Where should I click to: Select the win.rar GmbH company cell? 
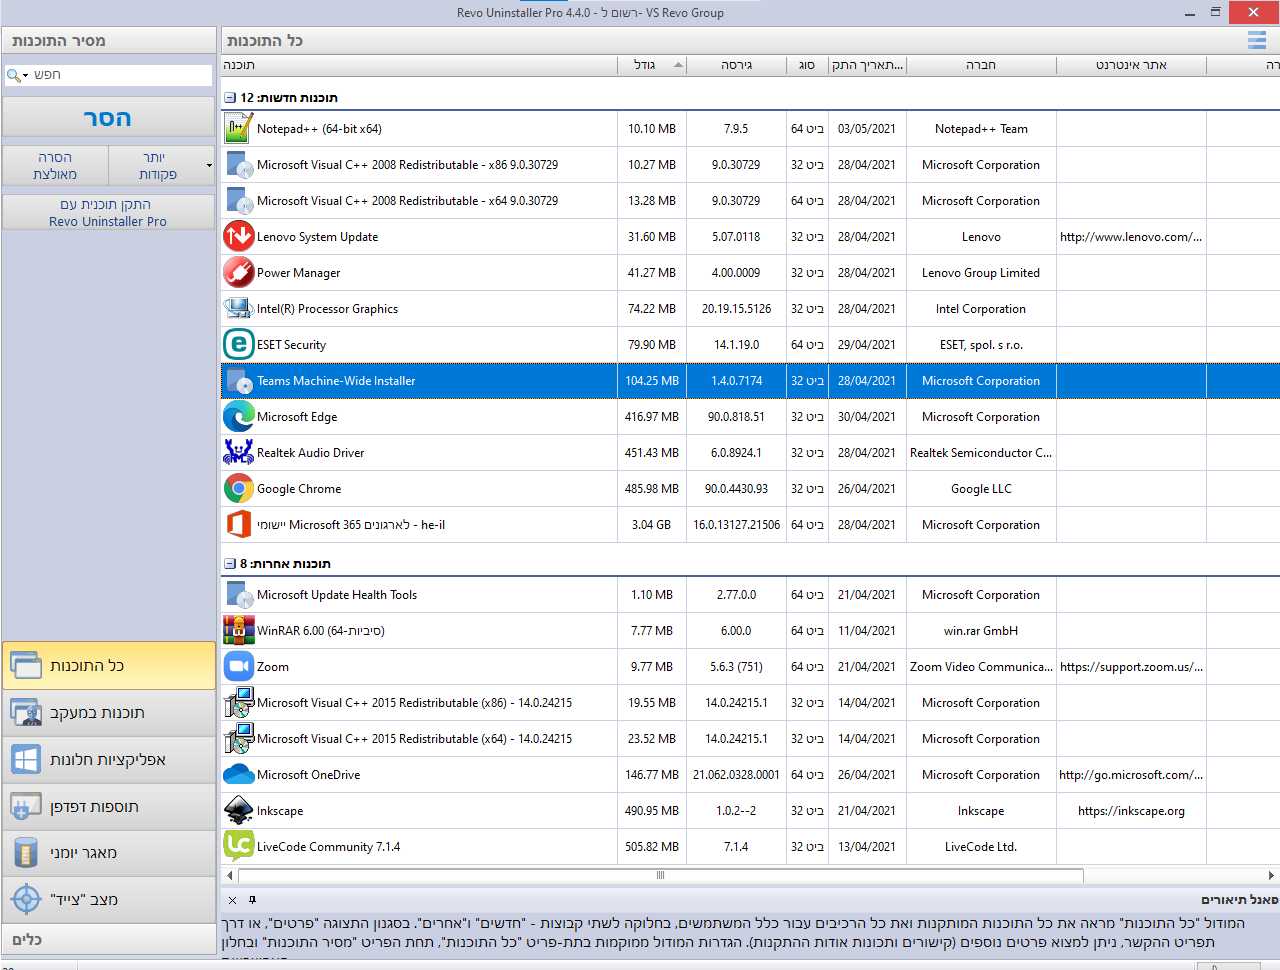click(x=981, y=631)
